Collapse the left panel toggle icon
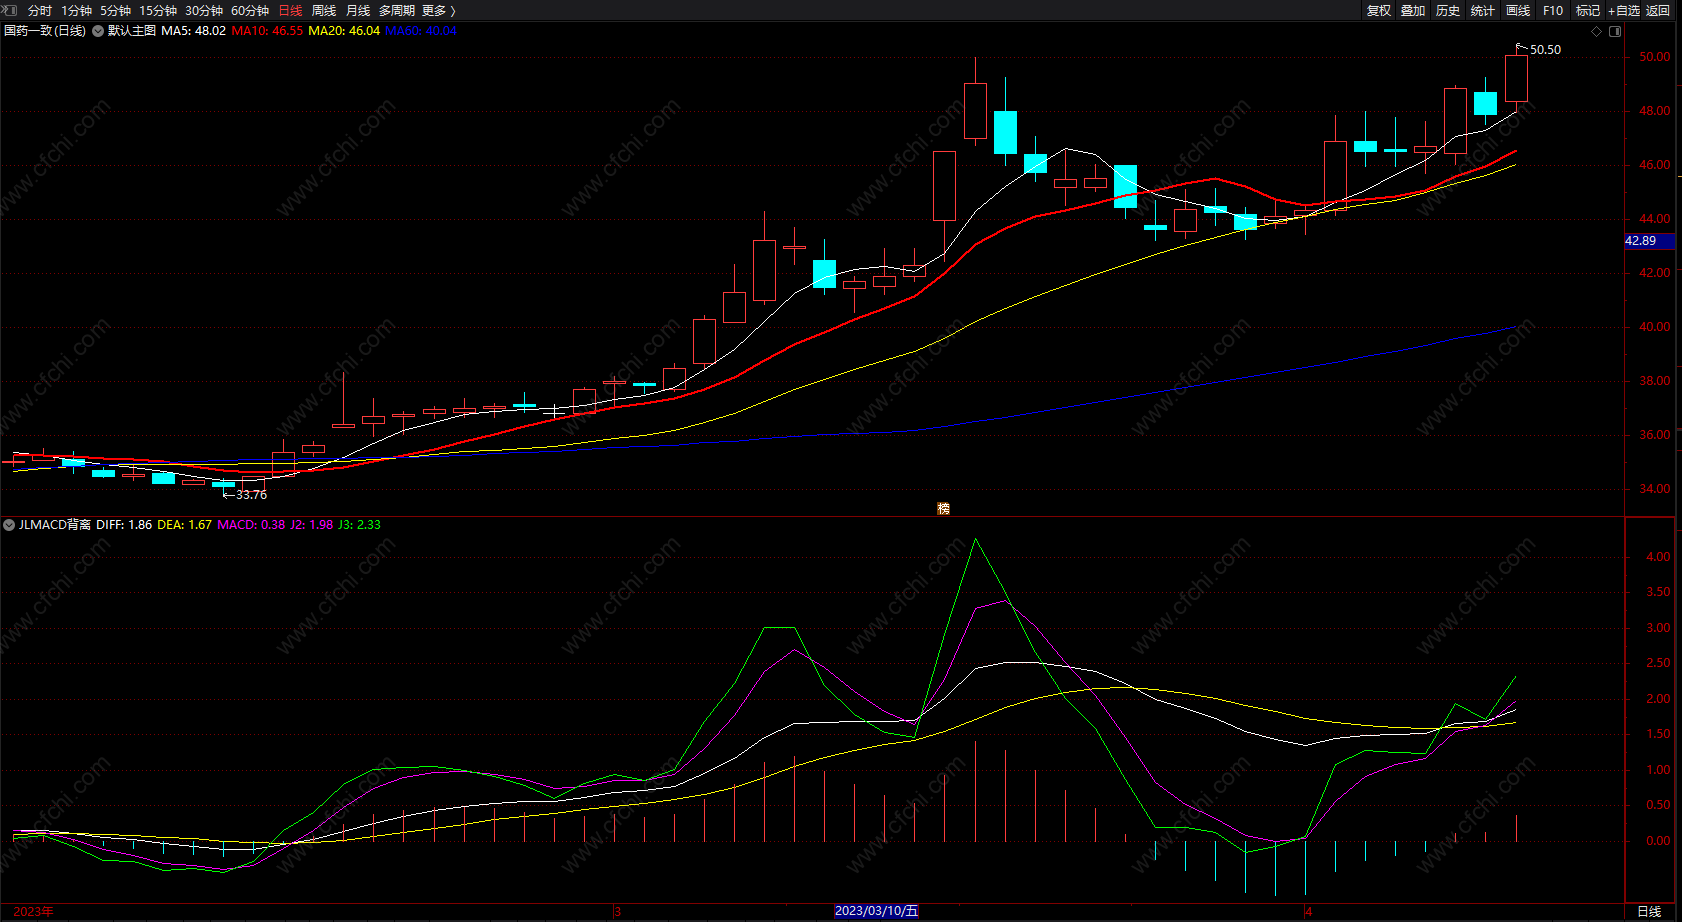This screenshot has width=1682, height=922. pyautogui.click(x=10, y=10)
